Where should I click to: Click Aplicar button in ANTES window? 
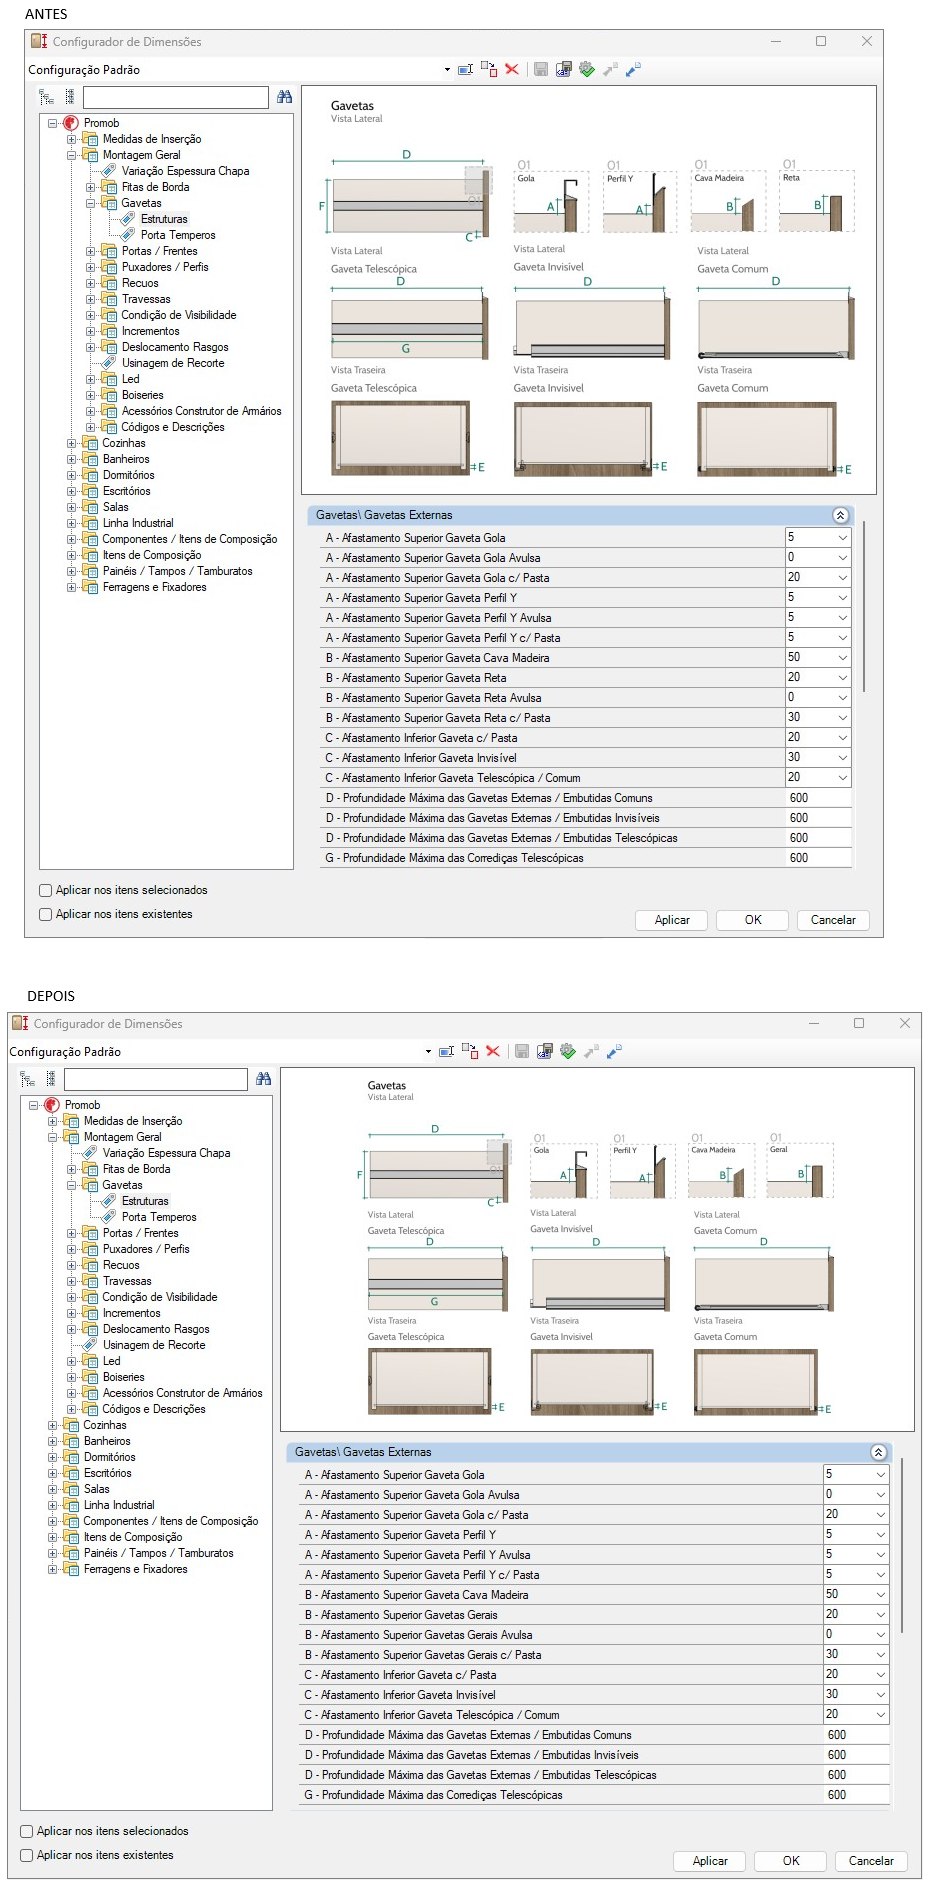coord(672,920)
